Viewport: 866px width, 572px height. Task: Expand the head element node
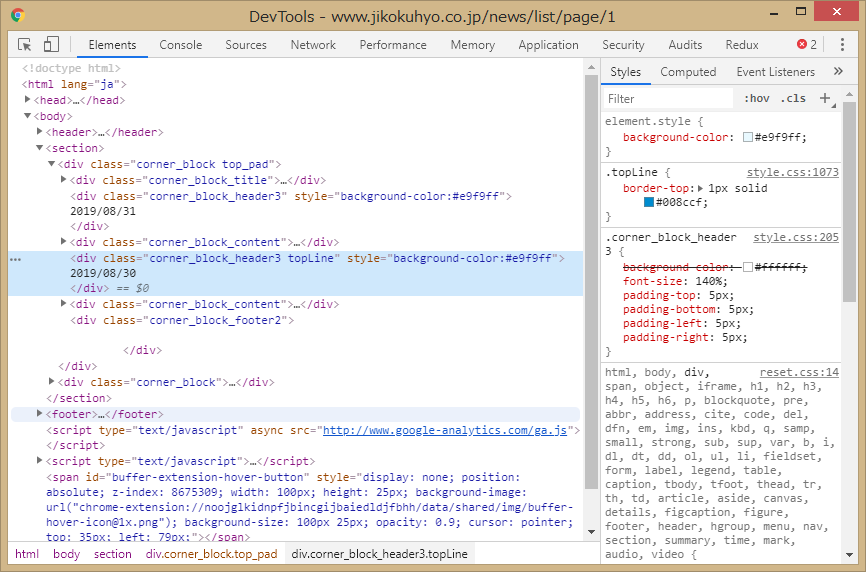point(28,100)
